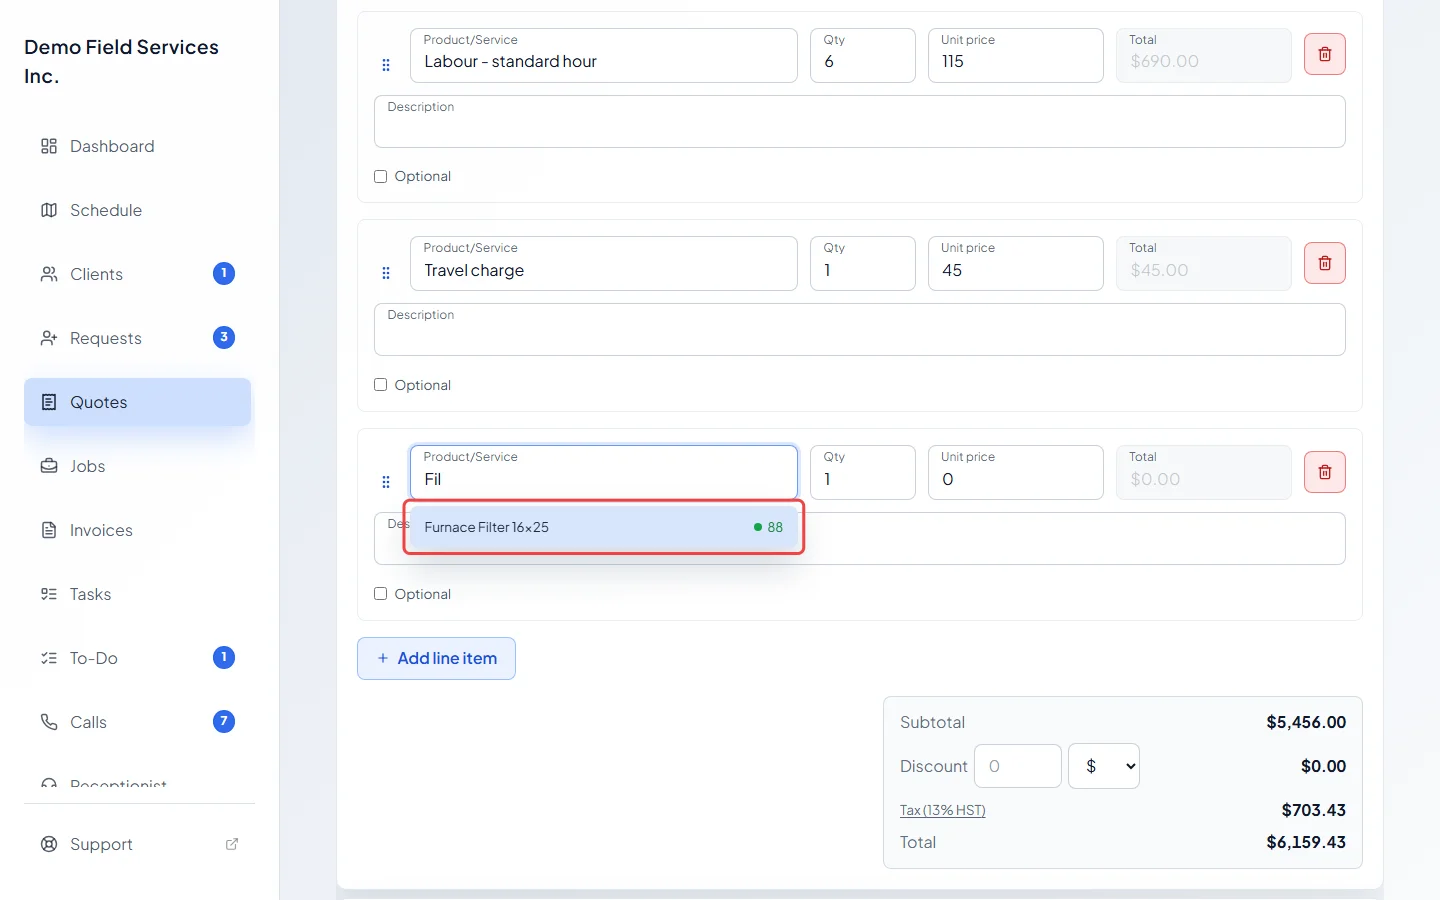1440x900 pixels.
Task: Click the Schedule map icon in sidebar
Action: click(49, 210)
